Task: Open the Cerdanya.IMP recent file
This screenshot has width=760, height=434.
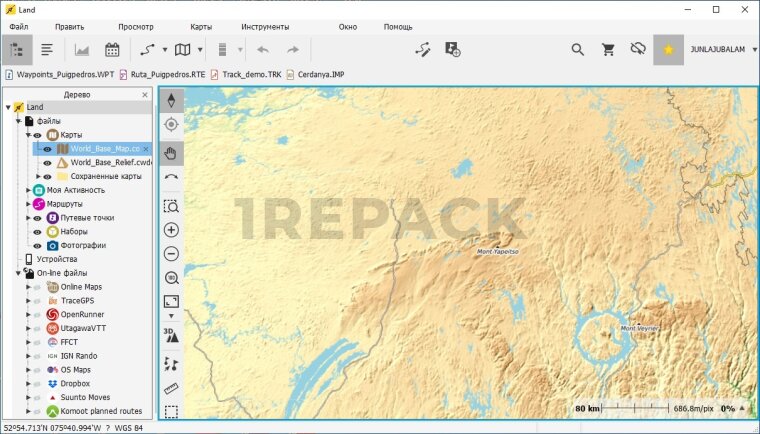Action: pyautogui.click(x=318, y=74)
